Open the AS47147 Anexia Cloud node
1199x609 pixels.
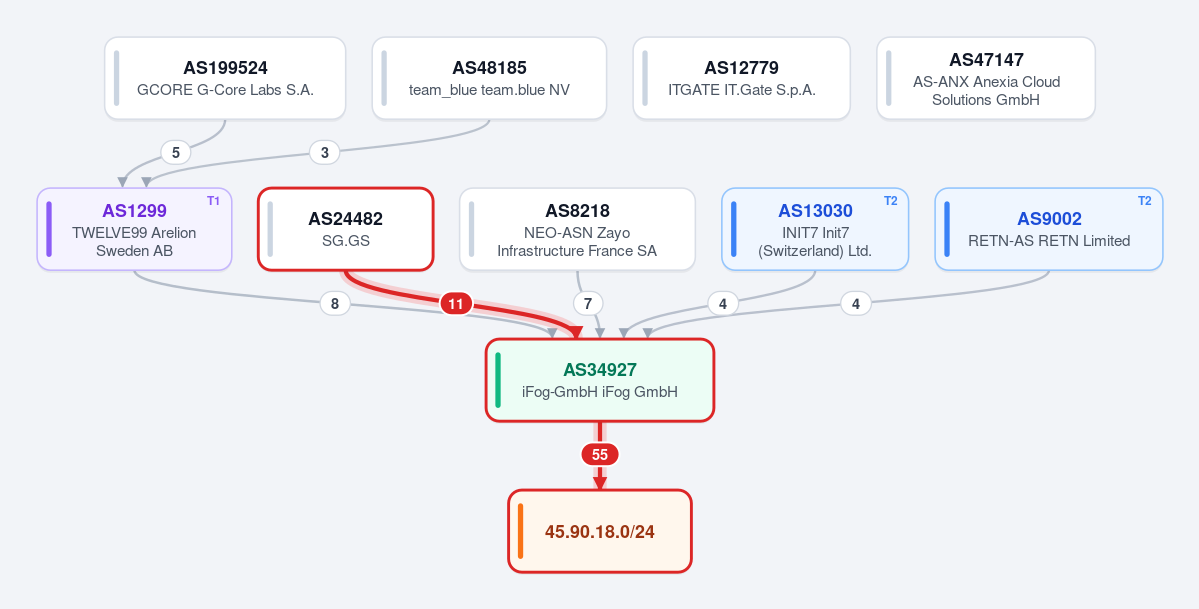986,78
